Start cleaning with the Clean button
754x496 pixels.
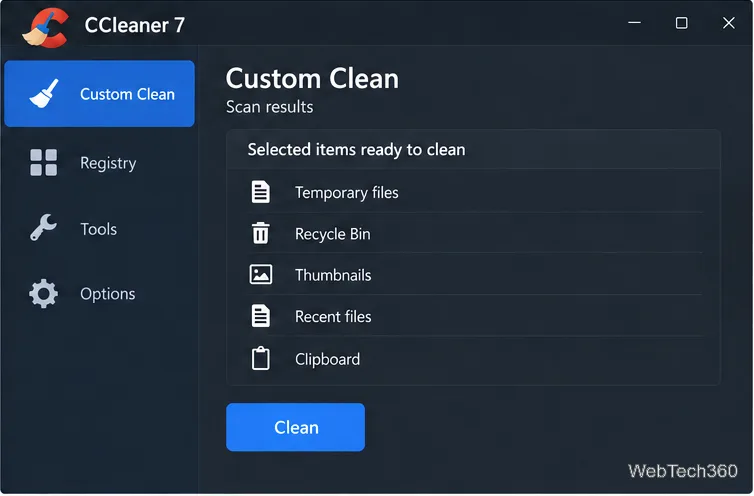(x=295, y=427)
